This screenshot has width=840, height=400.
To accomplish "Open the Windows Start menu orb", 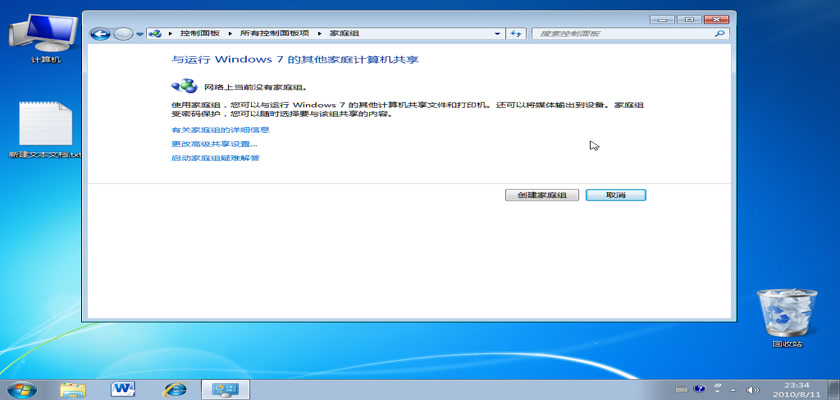I will 22,388.
